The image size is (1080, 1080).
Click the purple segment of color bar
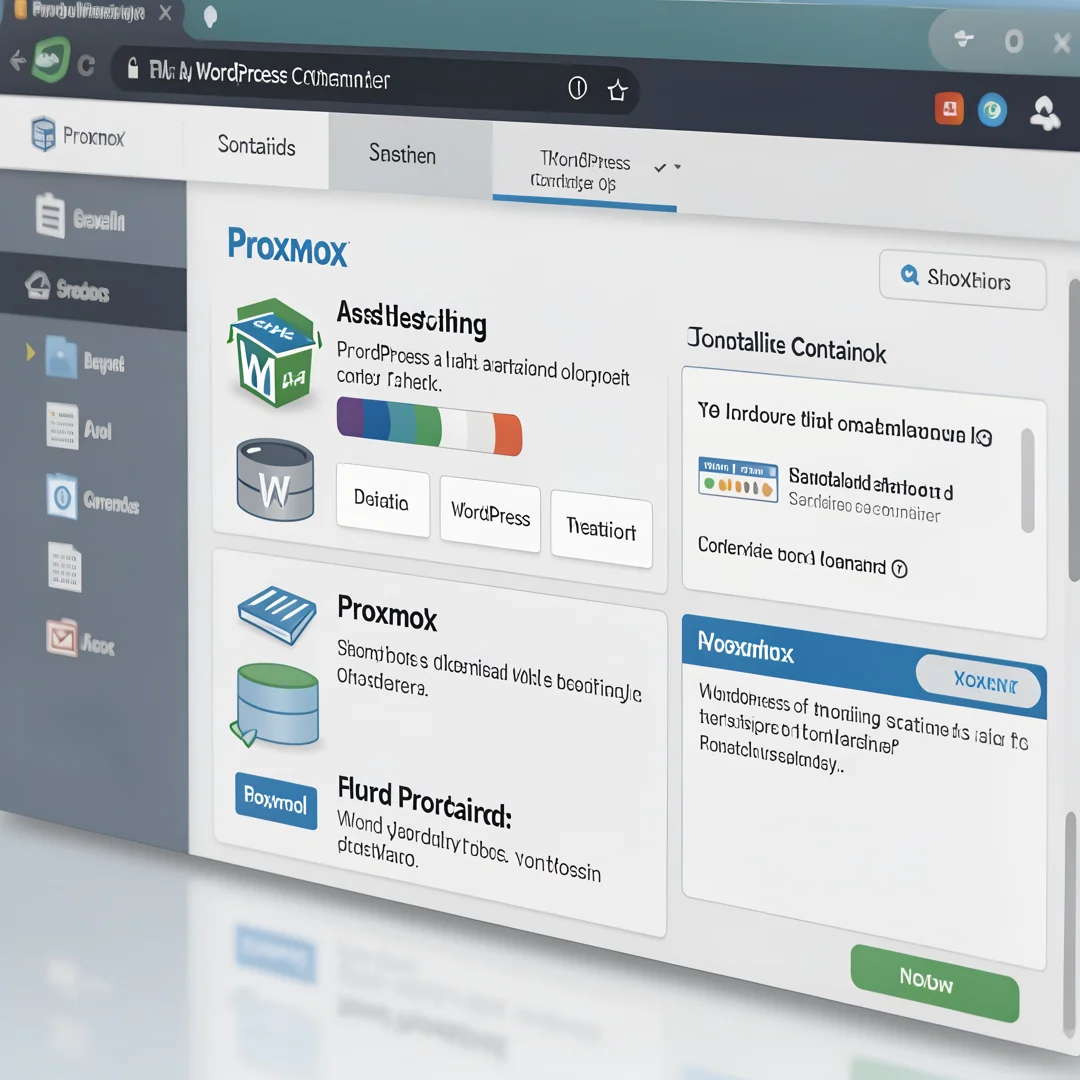coord(350,417)
